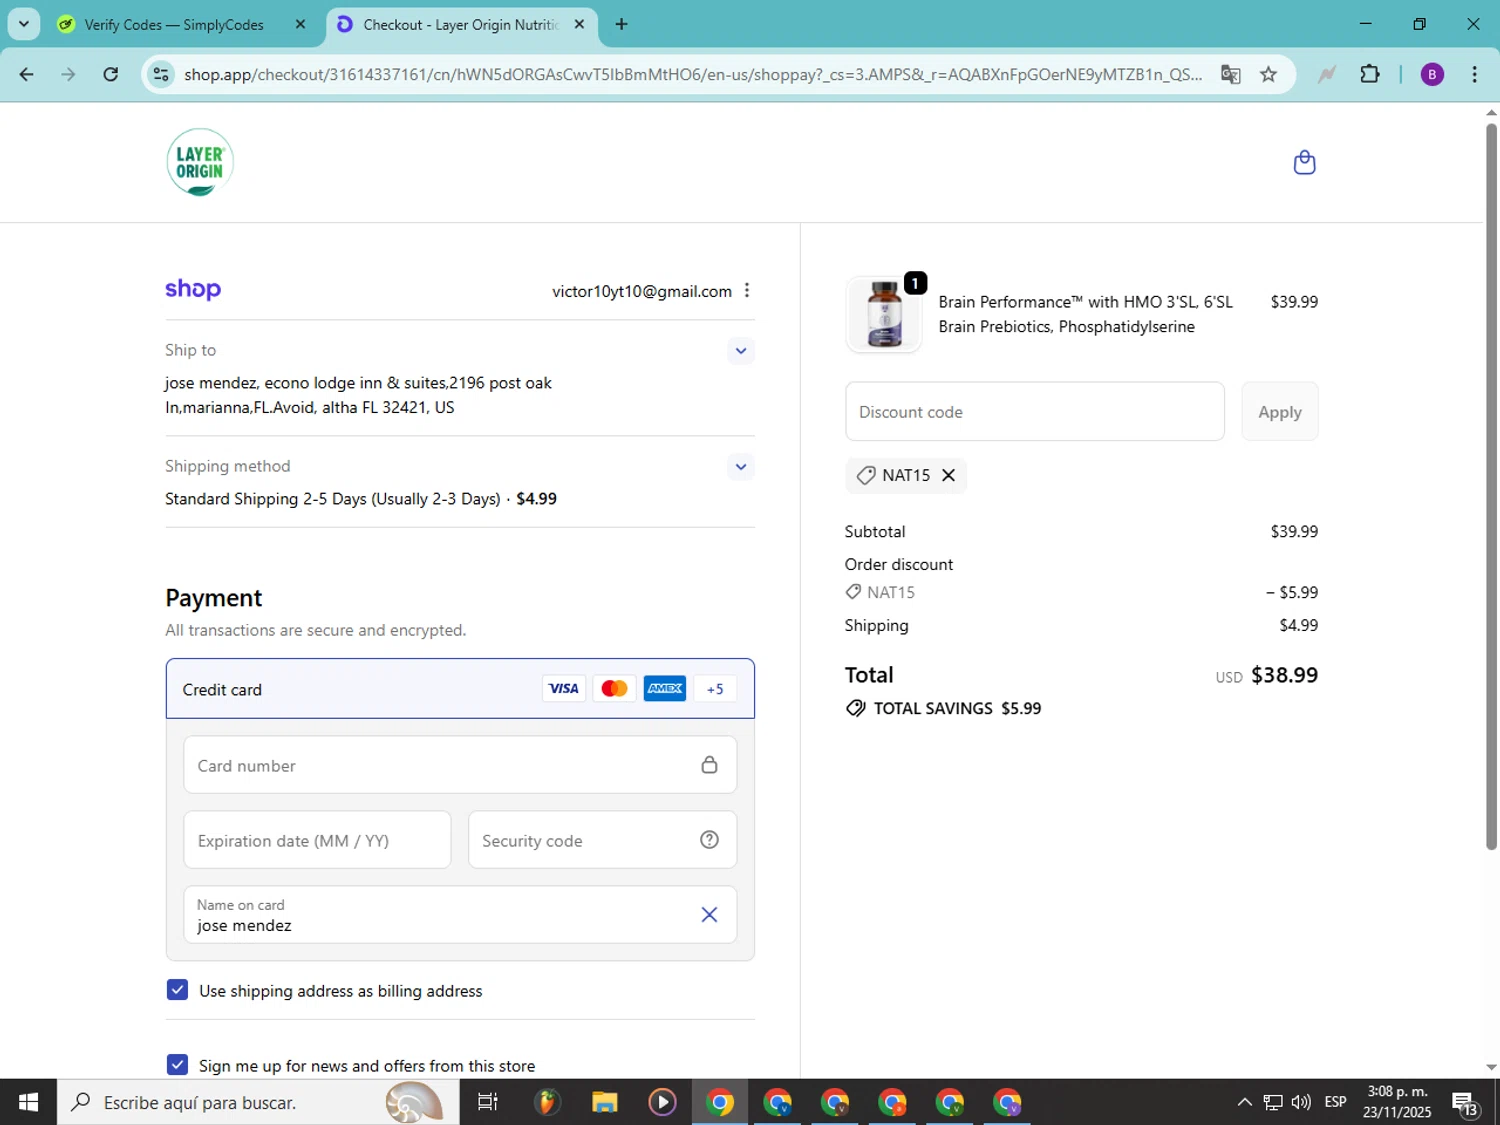Open the tab search dropdown
Screen dimensions: 1500x1125
pos(24,24)
